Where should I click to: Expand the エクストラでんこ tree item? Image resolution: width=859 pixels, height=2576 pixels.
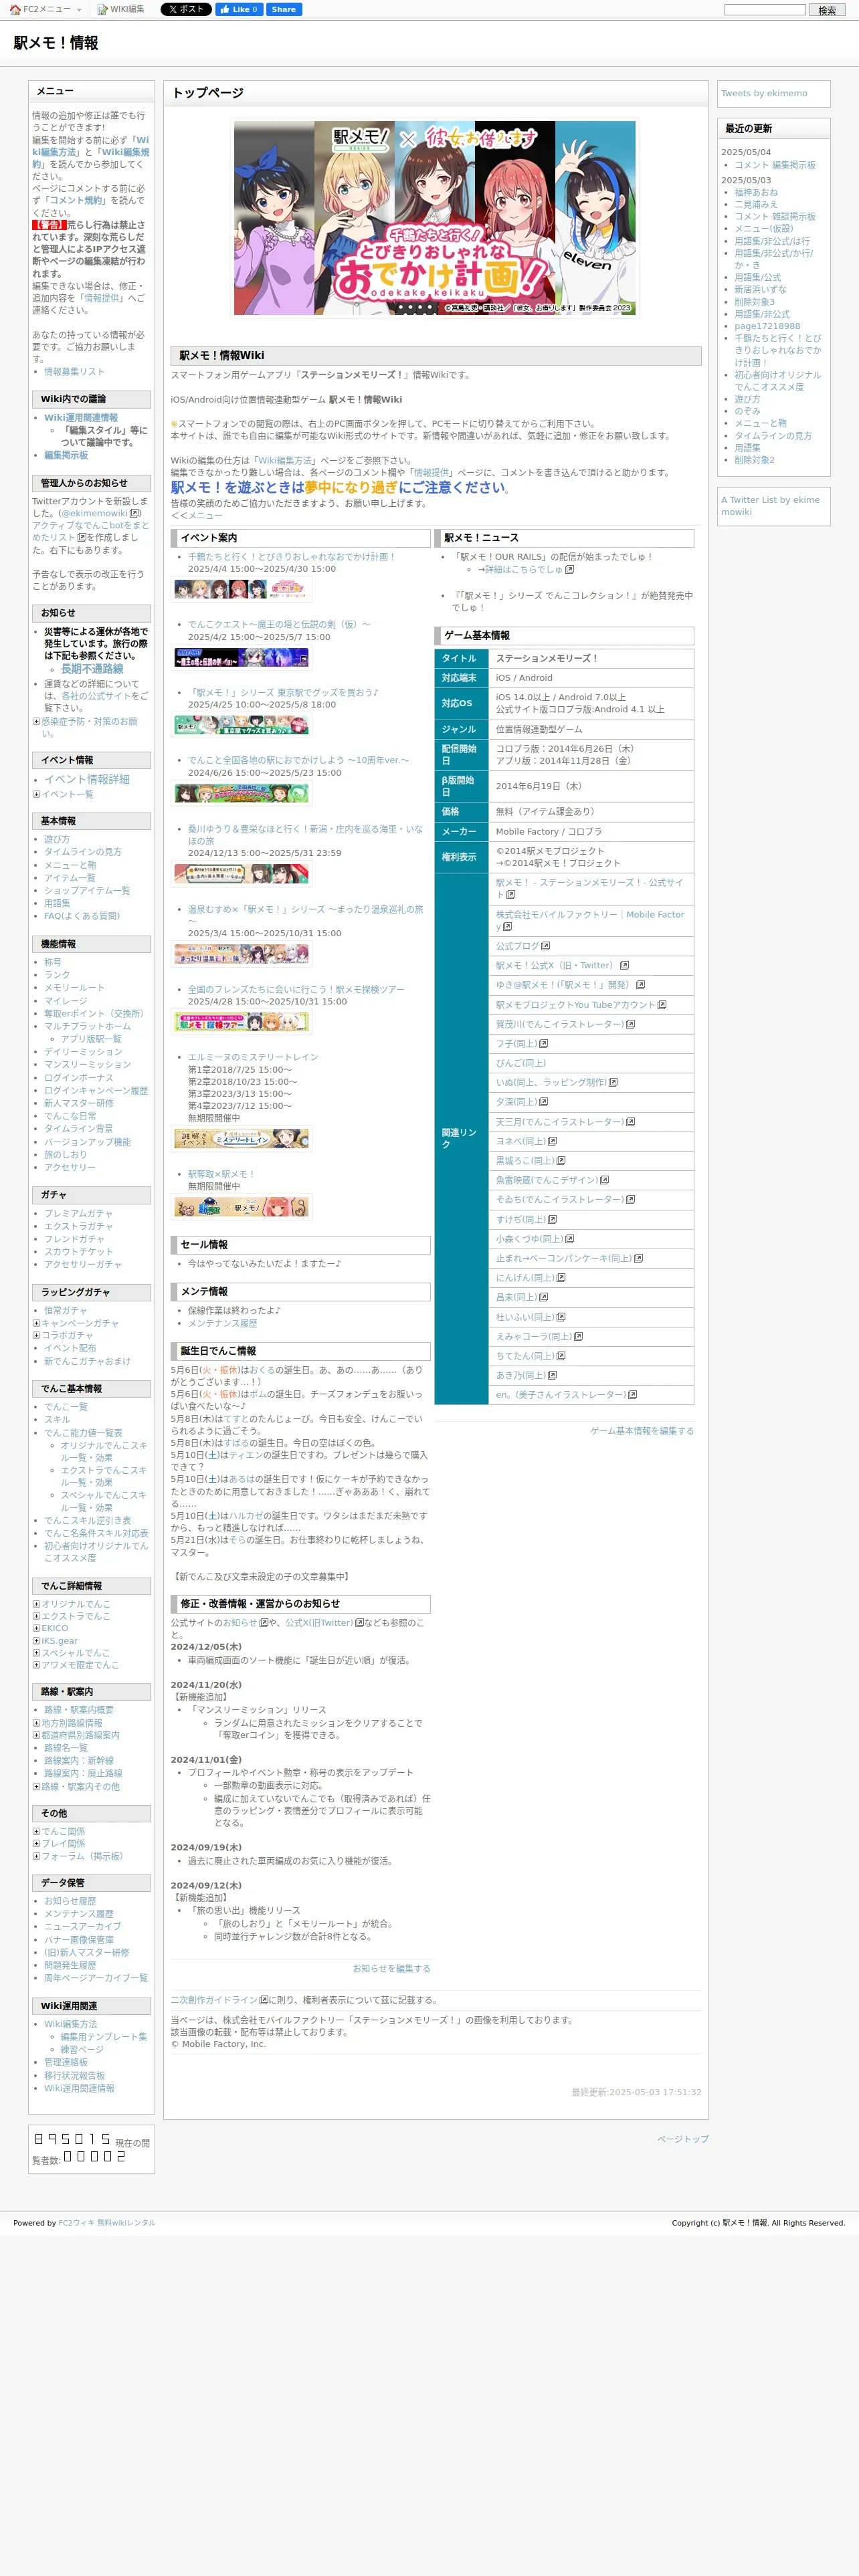36,1616
